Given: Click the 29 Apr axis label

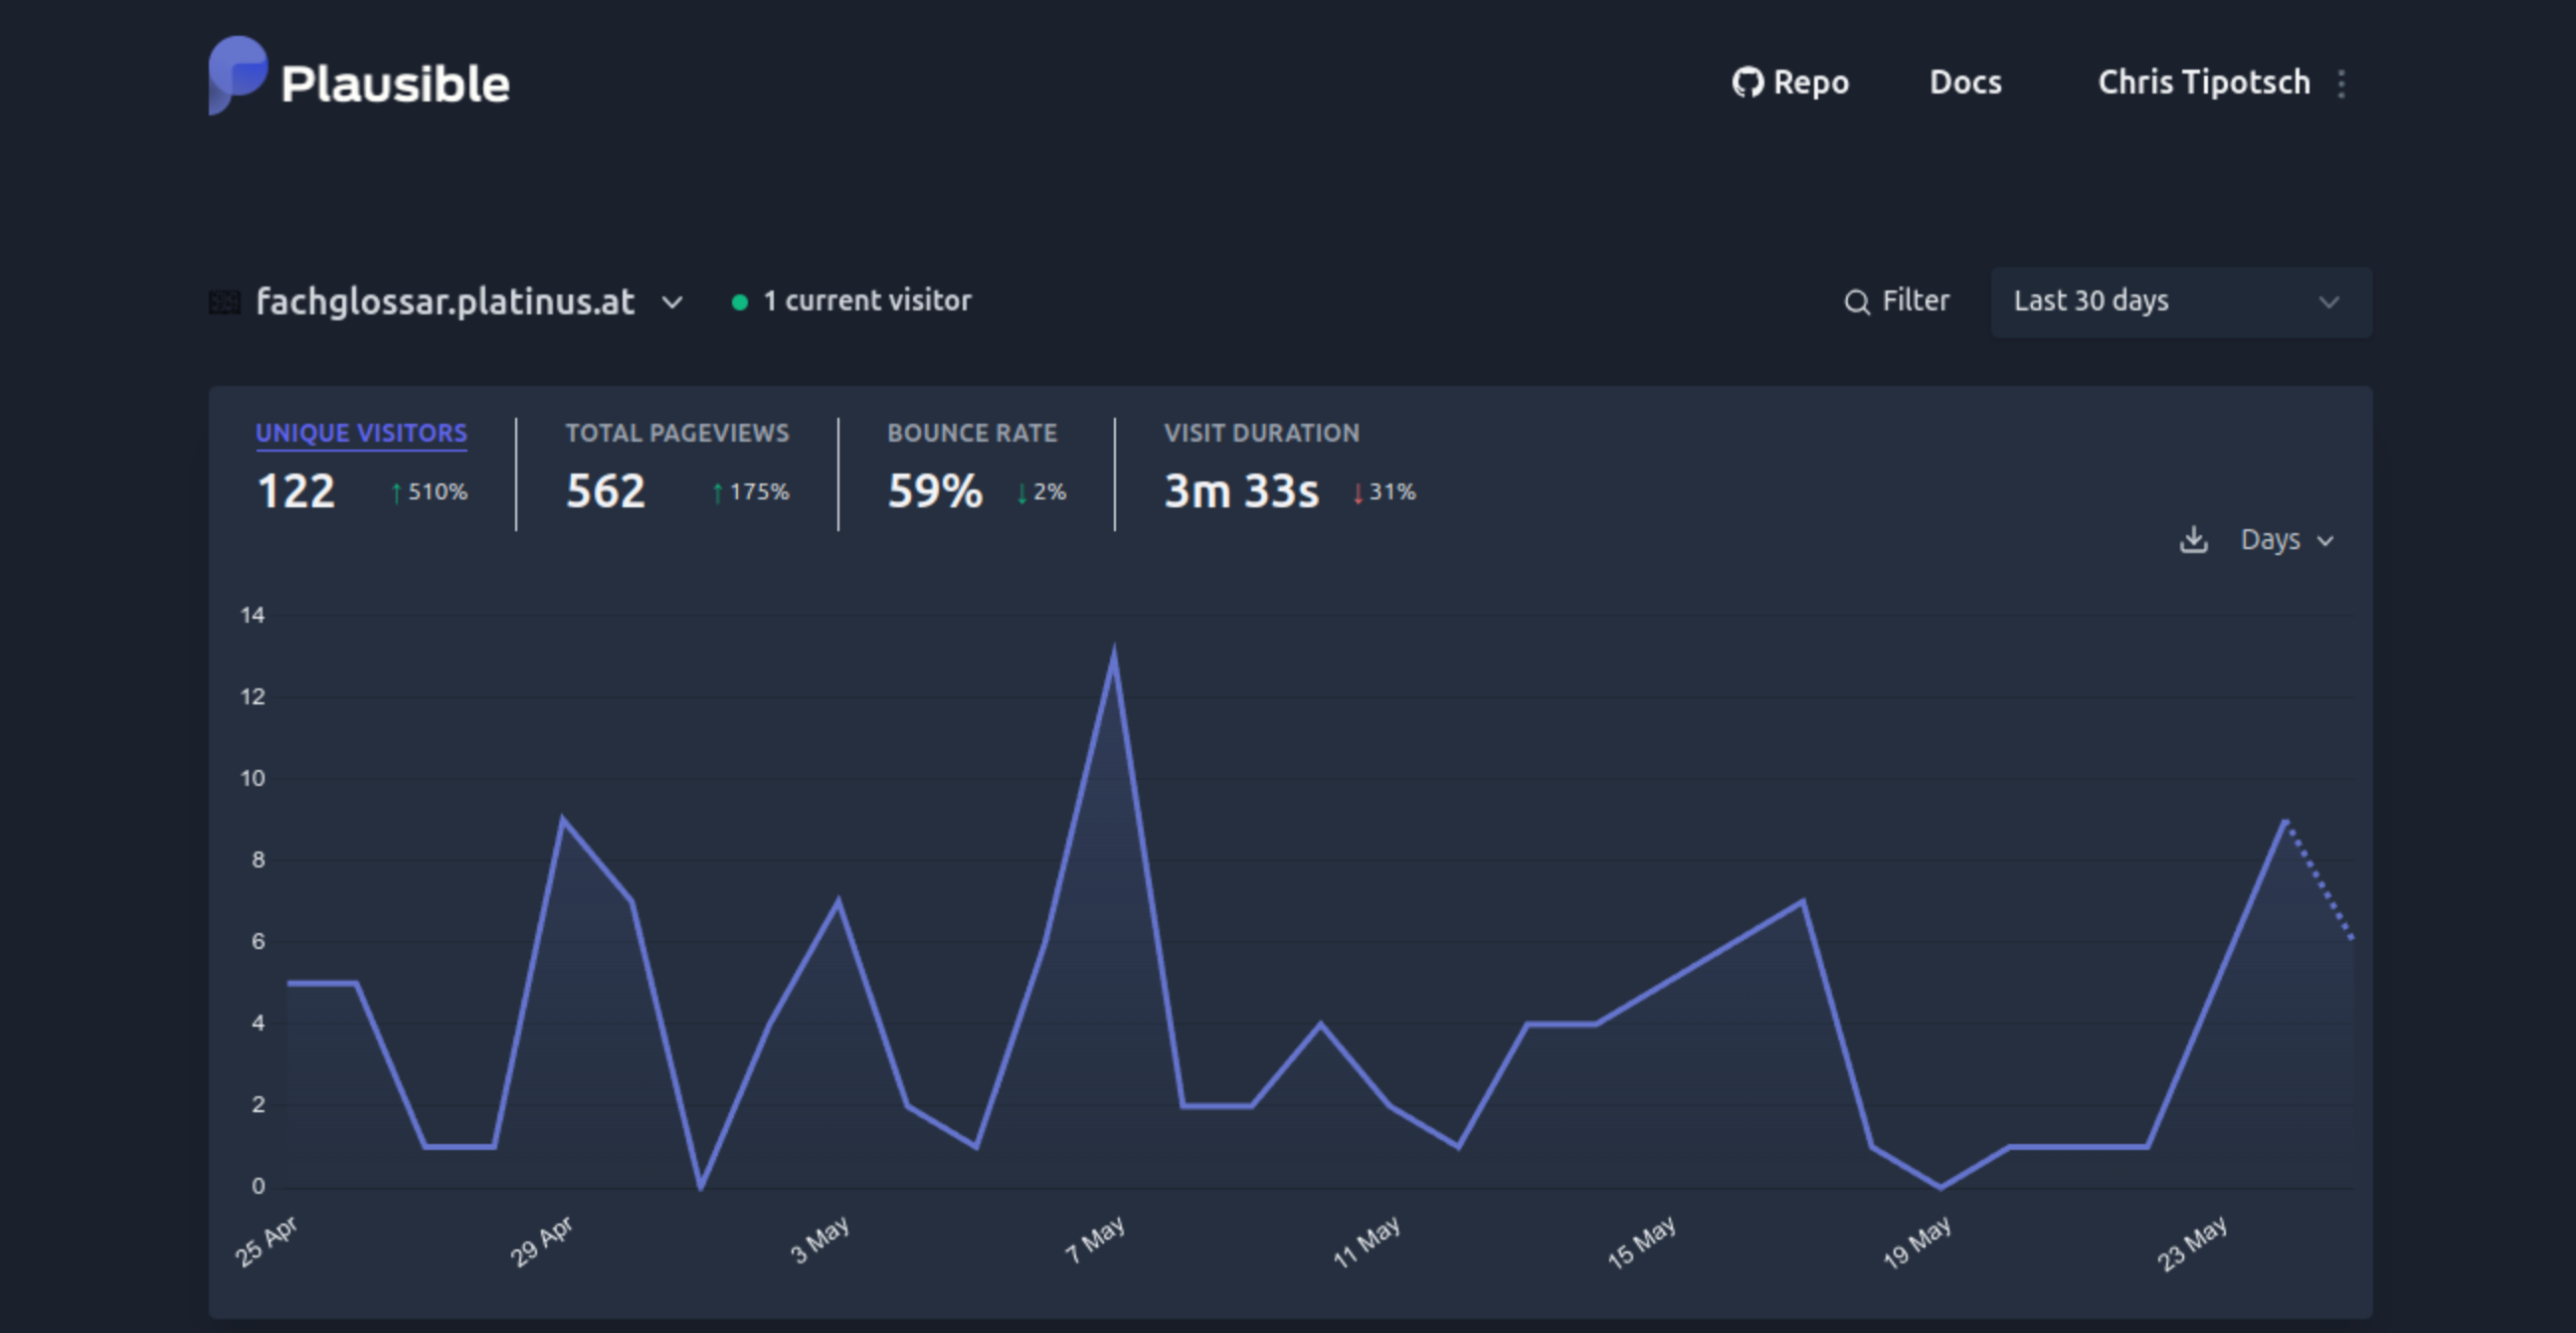Looking at the screenshot, I should point(541,1240).
